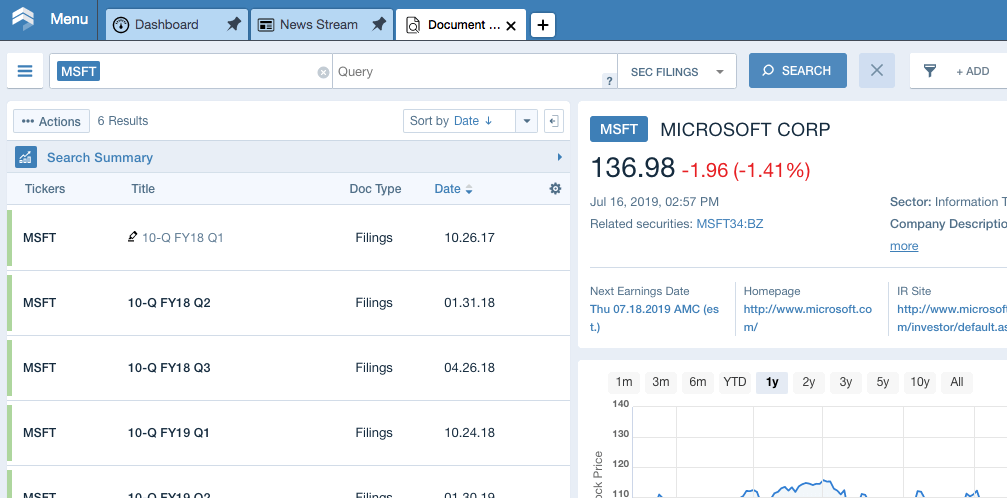The width and height of the screenshot is (1007, 498).
Task: Toggle Date column sort
Action: coord(453,189)
